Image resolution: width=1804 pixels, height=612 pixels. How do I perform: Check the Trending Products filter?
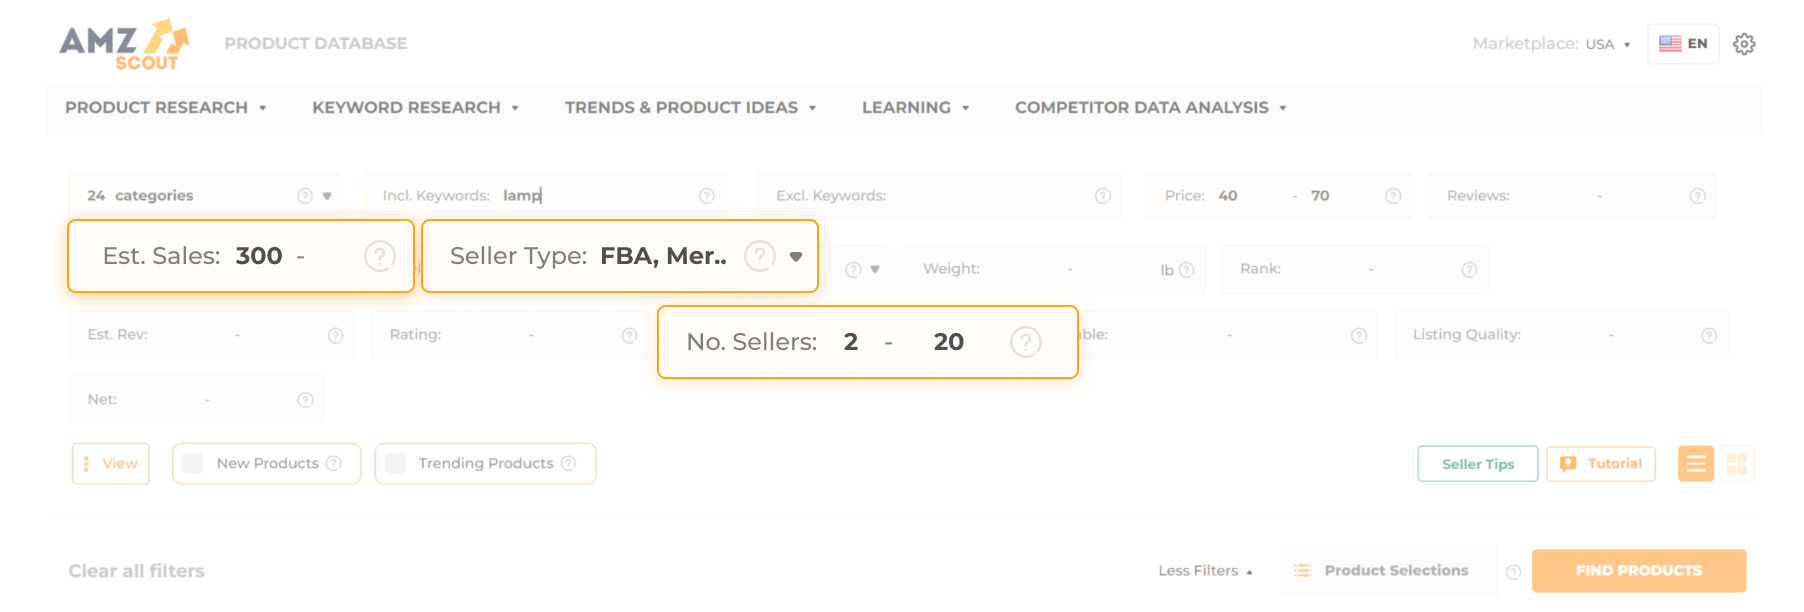[394, 463]
